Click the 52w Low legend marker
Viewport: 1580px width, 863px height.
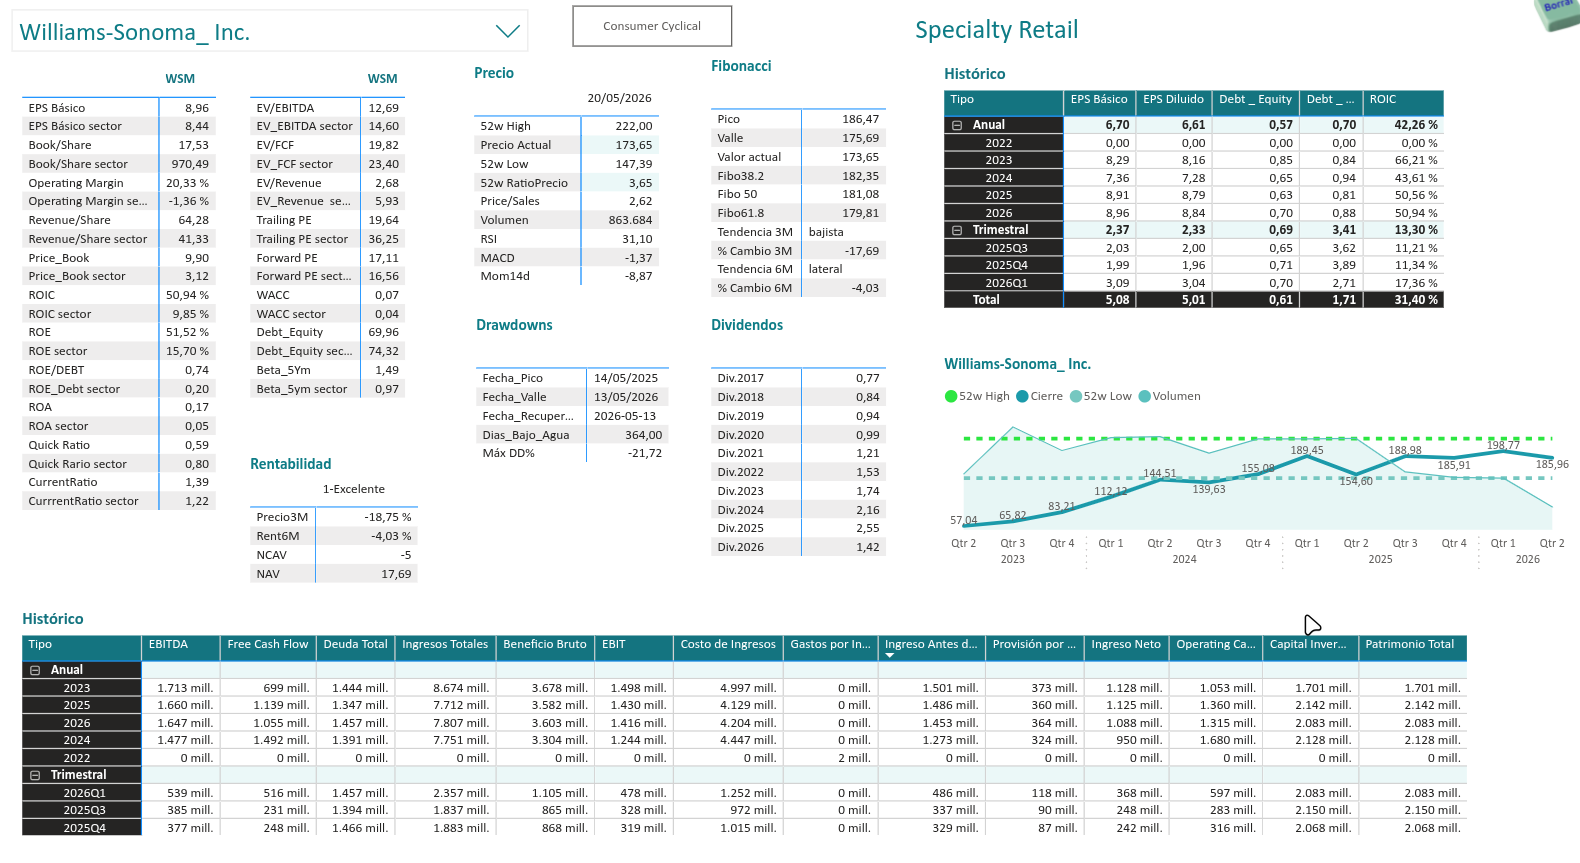[1076, 396]
